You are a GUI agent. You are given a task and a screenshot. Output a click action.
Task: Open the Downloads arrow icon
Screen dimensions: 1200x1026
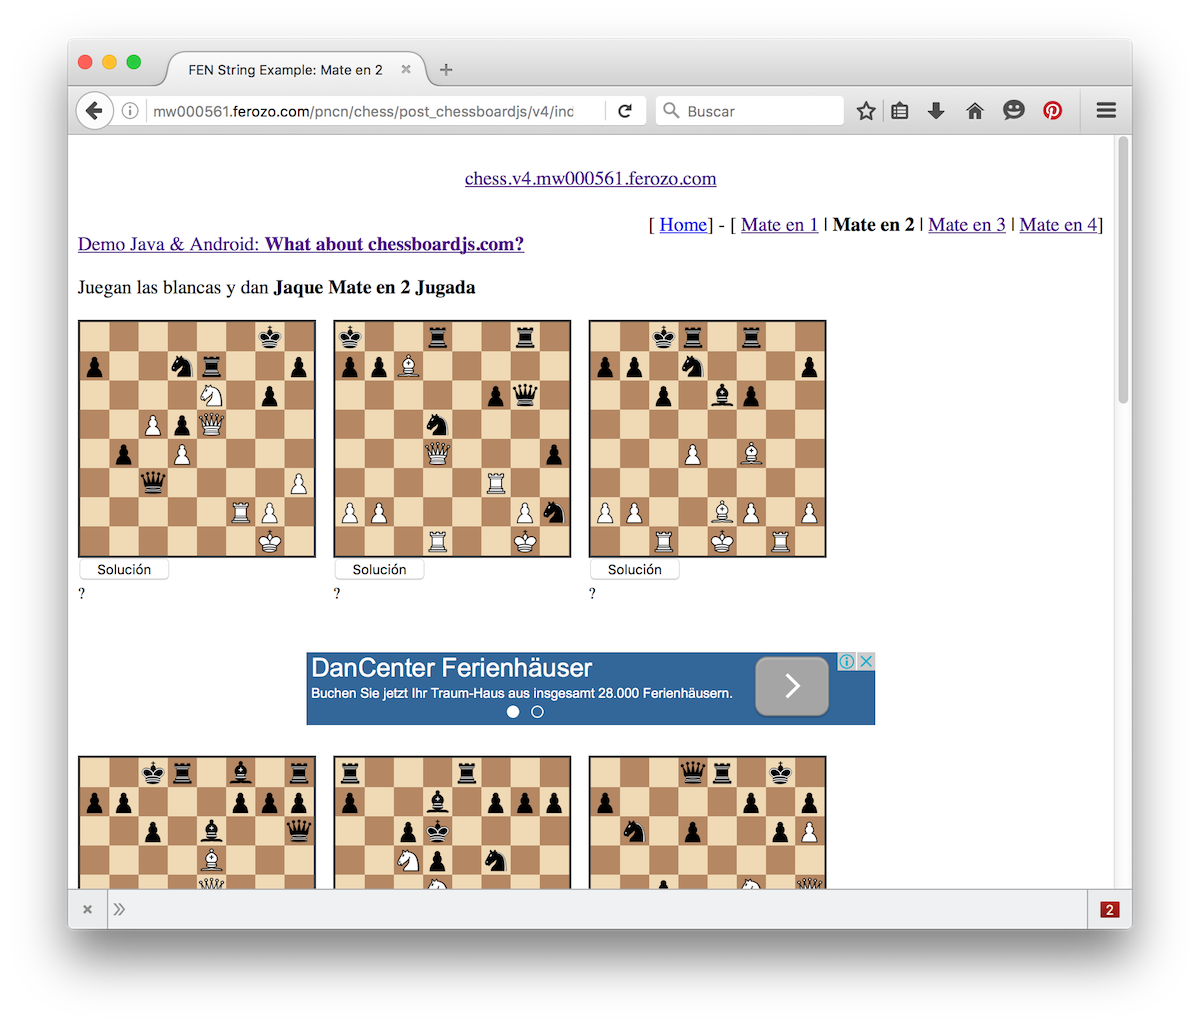936,110
